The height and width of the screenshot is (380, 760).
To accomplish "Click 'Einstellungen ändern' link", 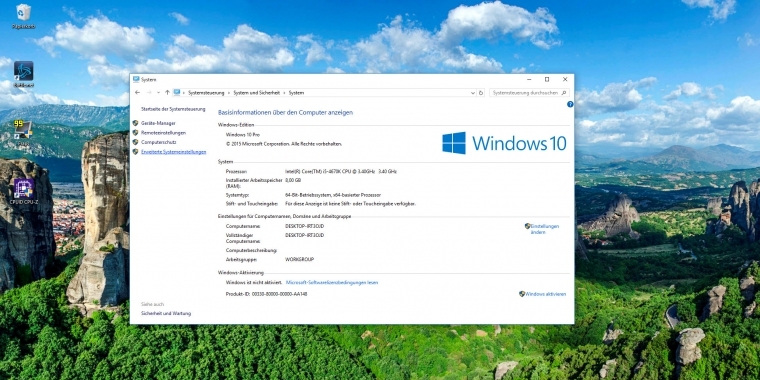I will point(545,229).
